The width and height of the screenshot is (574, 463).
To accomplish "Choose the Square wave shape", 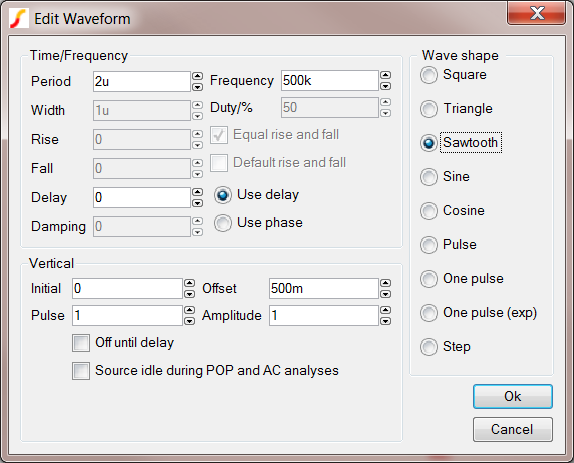I will pyautogui.click(x=429, y=75).
